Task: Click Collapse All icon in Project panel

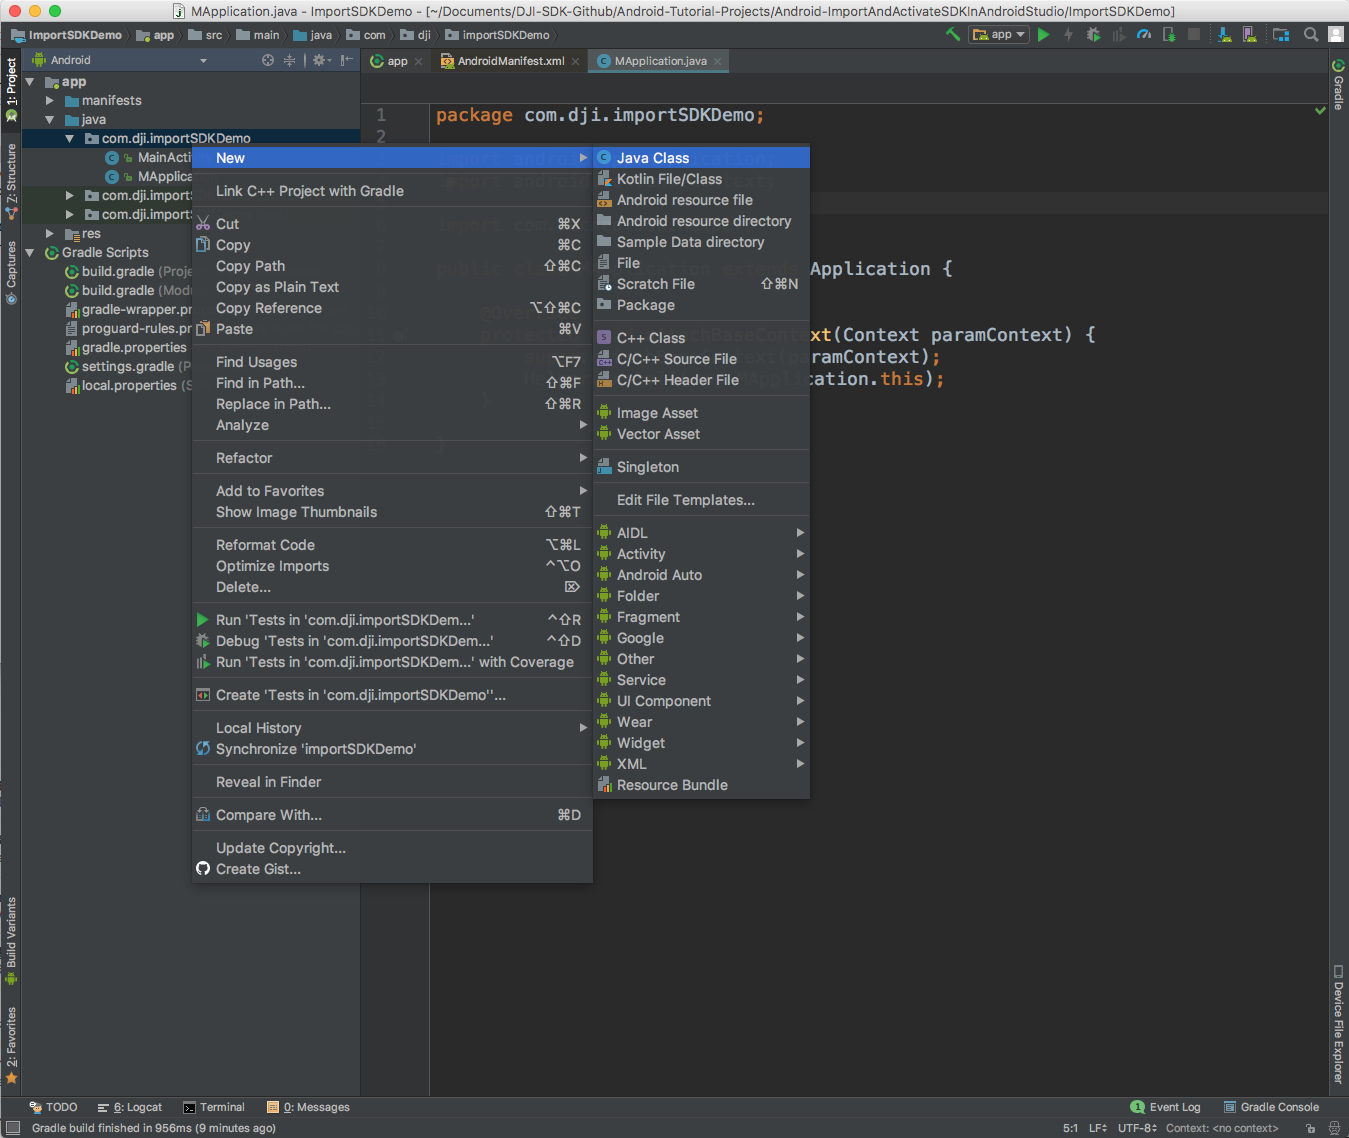Action: tap(290, 60)
